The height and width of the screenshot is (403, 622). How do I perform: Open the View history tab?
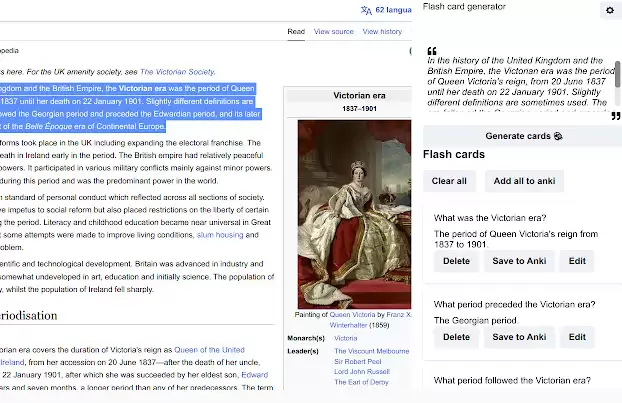[x=382, y=32]
